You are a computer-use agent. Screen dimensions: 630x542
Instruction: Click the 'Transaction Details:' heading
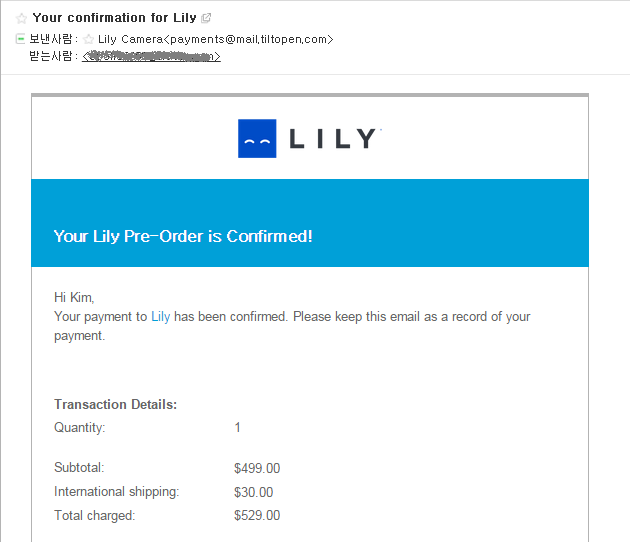click(115, 405)
